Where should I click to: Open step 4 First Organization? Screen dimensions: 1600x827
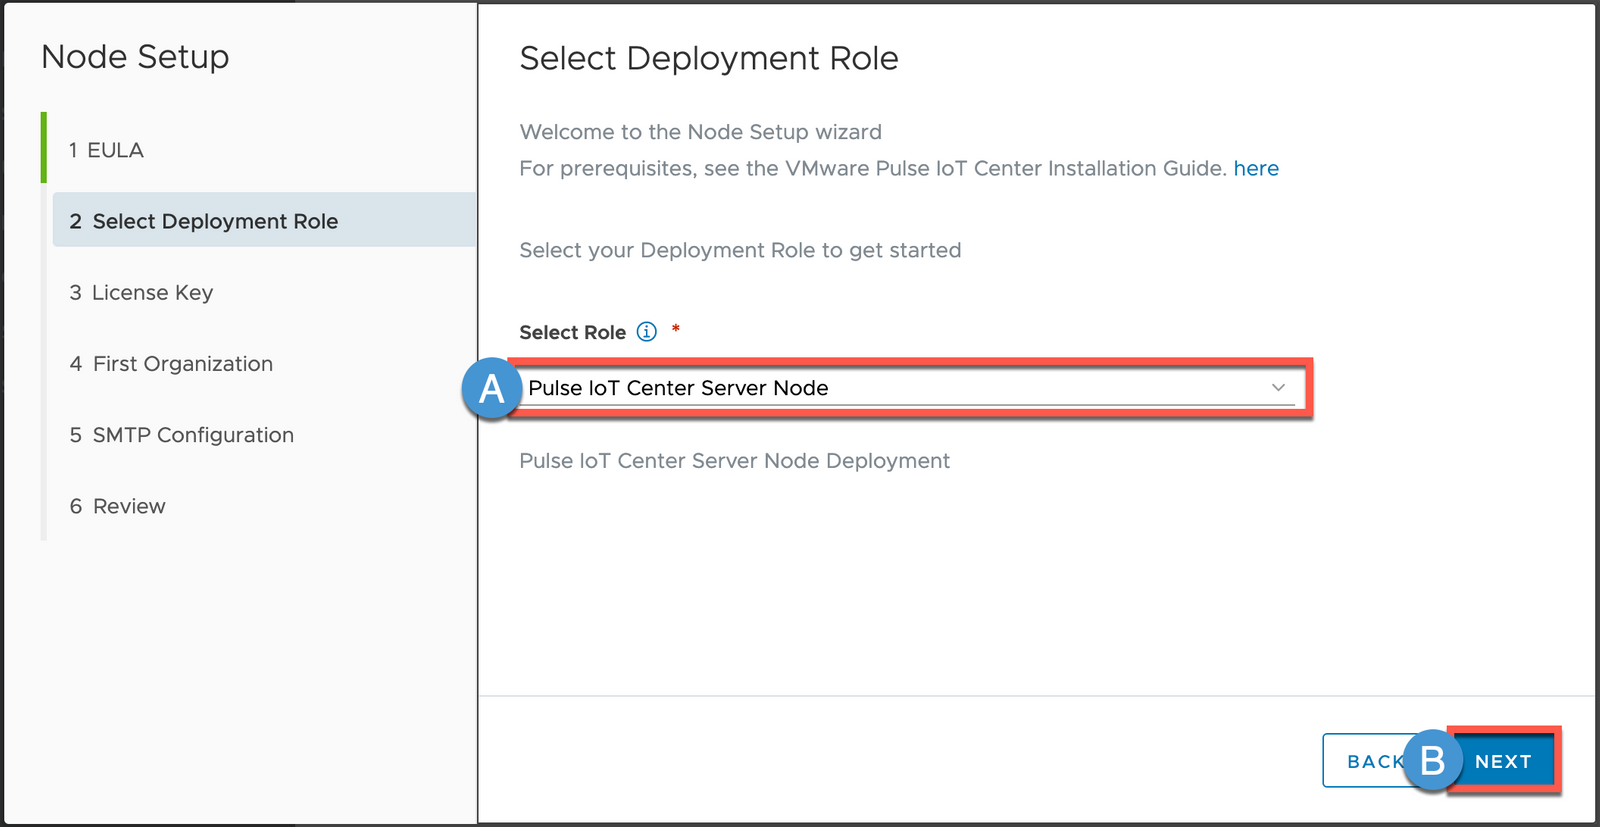click(x=171, y=364)
